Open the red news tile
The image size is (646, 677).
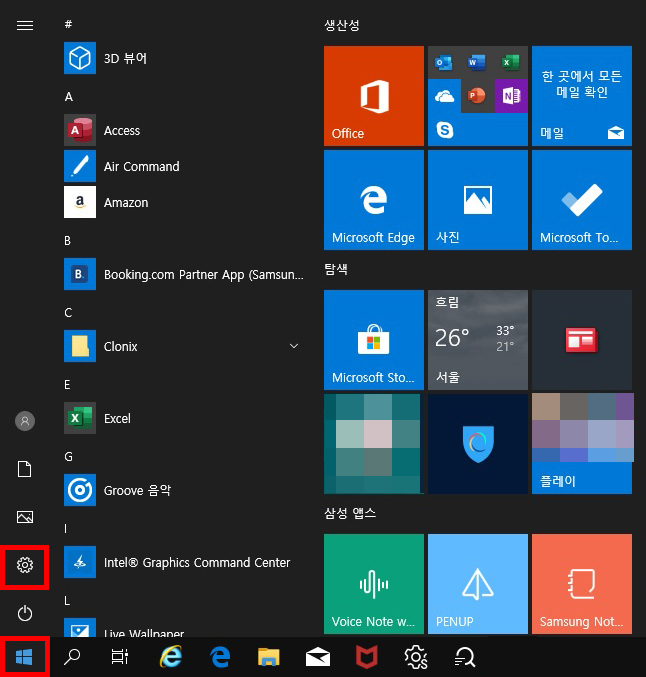tap(582, 340)
